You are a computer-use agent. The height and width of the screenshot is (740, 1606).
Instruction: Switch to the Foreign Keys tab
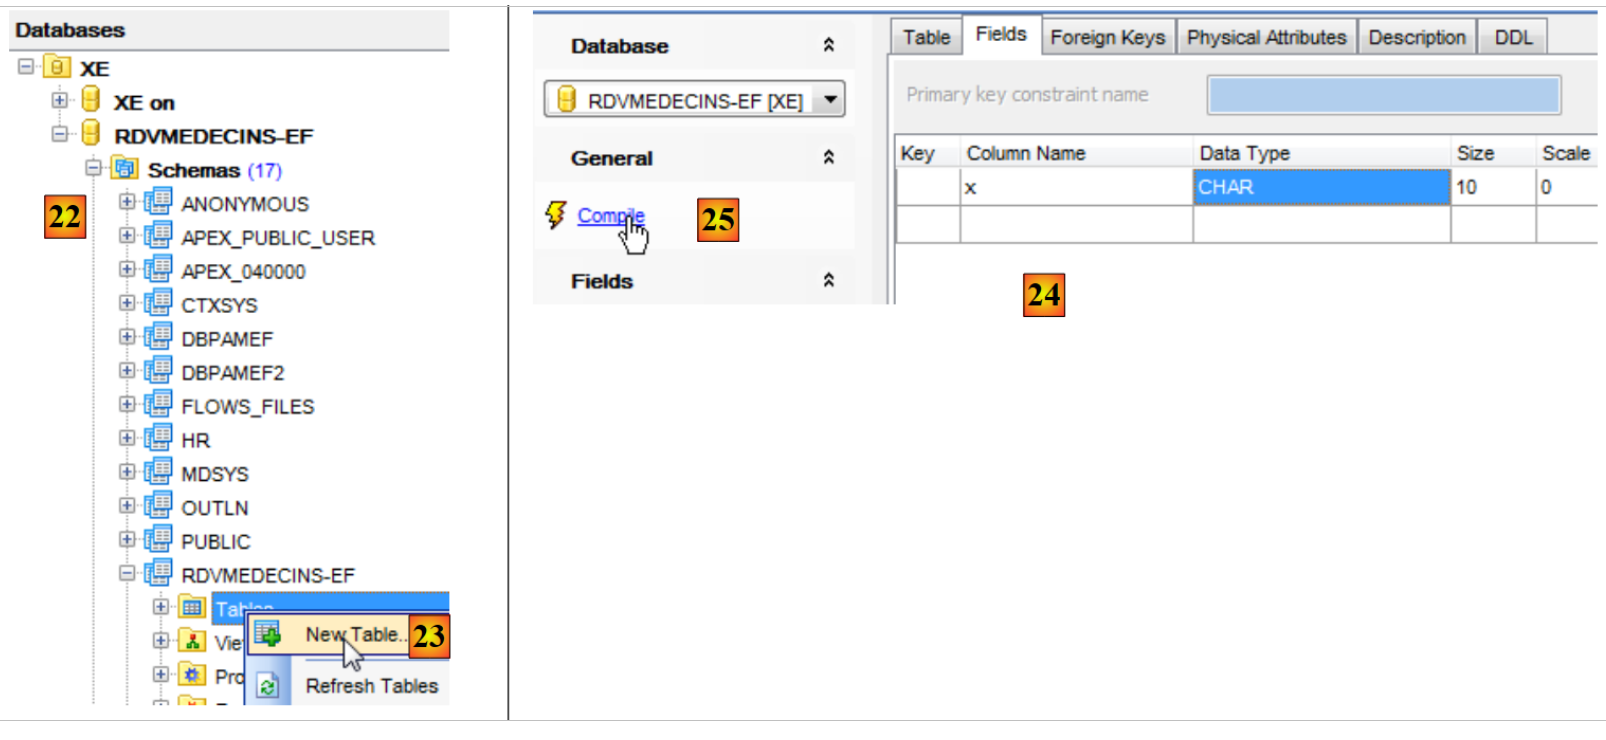1107,37
